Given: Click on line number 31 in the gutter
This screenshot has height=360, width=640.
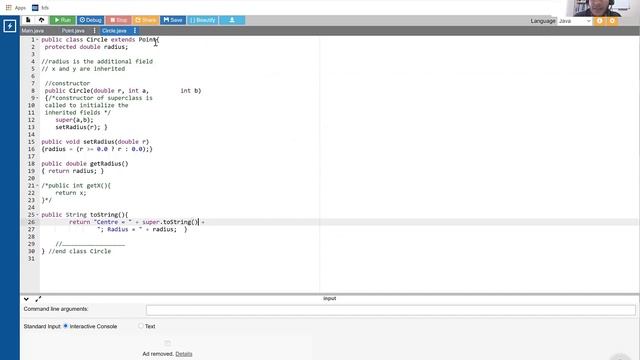Looking at the screenshot, I should pyautogui.click(x=31, y=259).
